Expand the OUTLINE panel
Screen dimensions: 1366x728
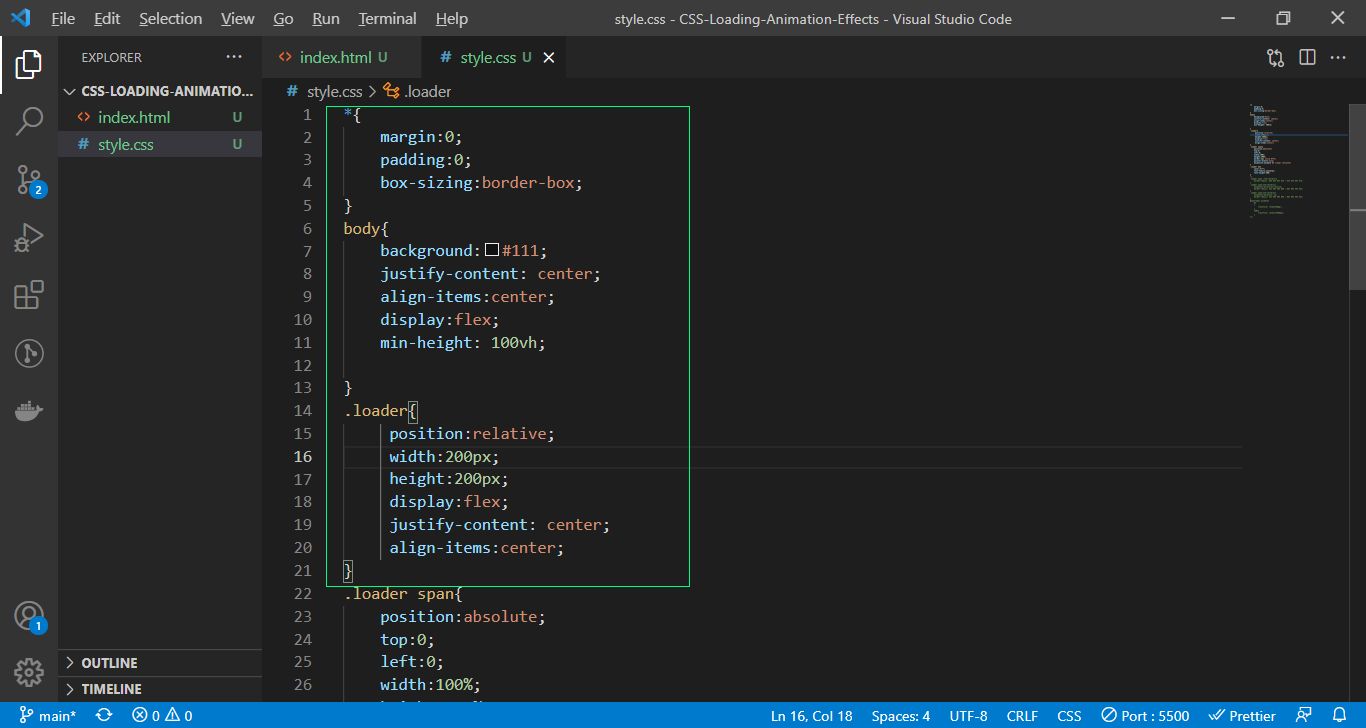(160, 663)
